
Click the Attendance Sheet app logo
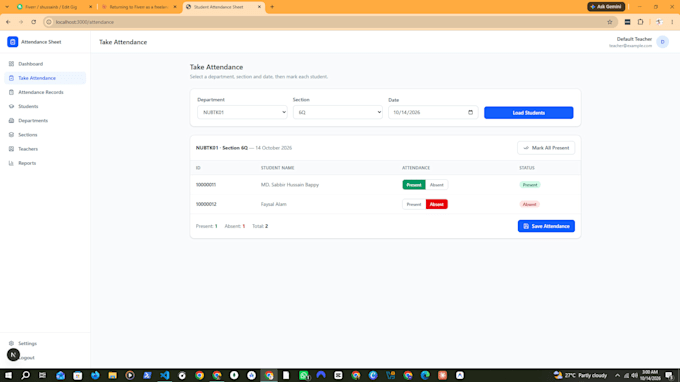coord(13,42)
